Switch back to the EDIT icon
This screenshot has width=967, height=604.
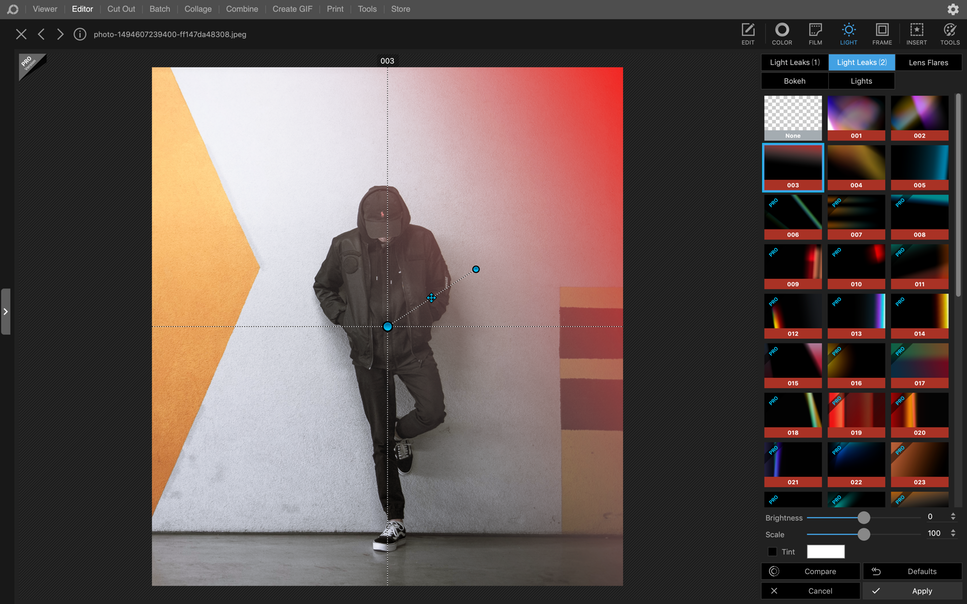click(747, 34)
